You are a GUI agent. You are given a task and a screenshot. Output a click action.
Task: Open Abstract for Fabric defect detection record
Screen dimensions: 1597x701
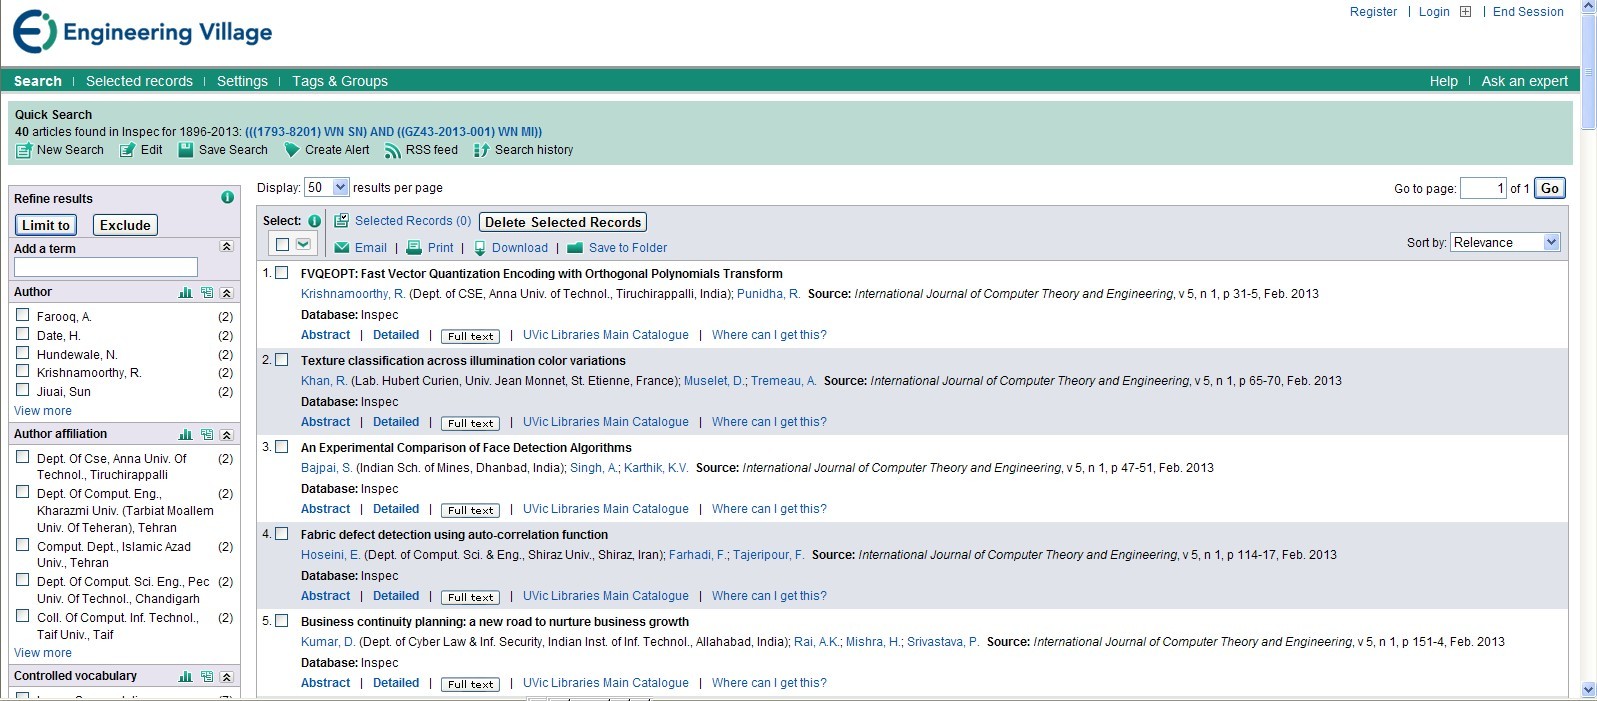pyautogui.click(x=326, y=596)
